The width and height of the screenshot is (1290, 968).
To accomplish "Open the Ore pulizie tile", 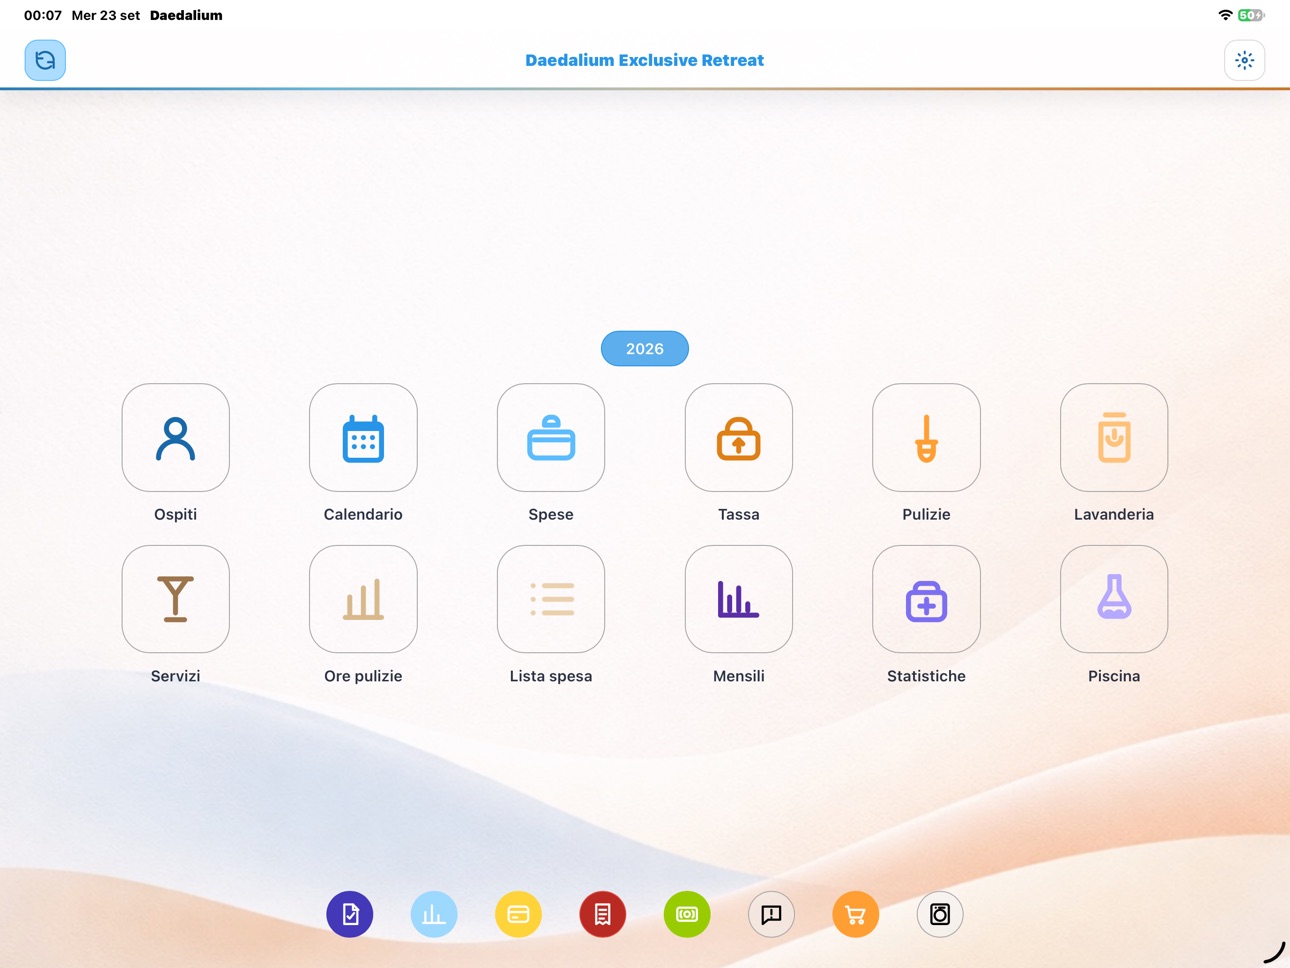I will coord(363,599).
